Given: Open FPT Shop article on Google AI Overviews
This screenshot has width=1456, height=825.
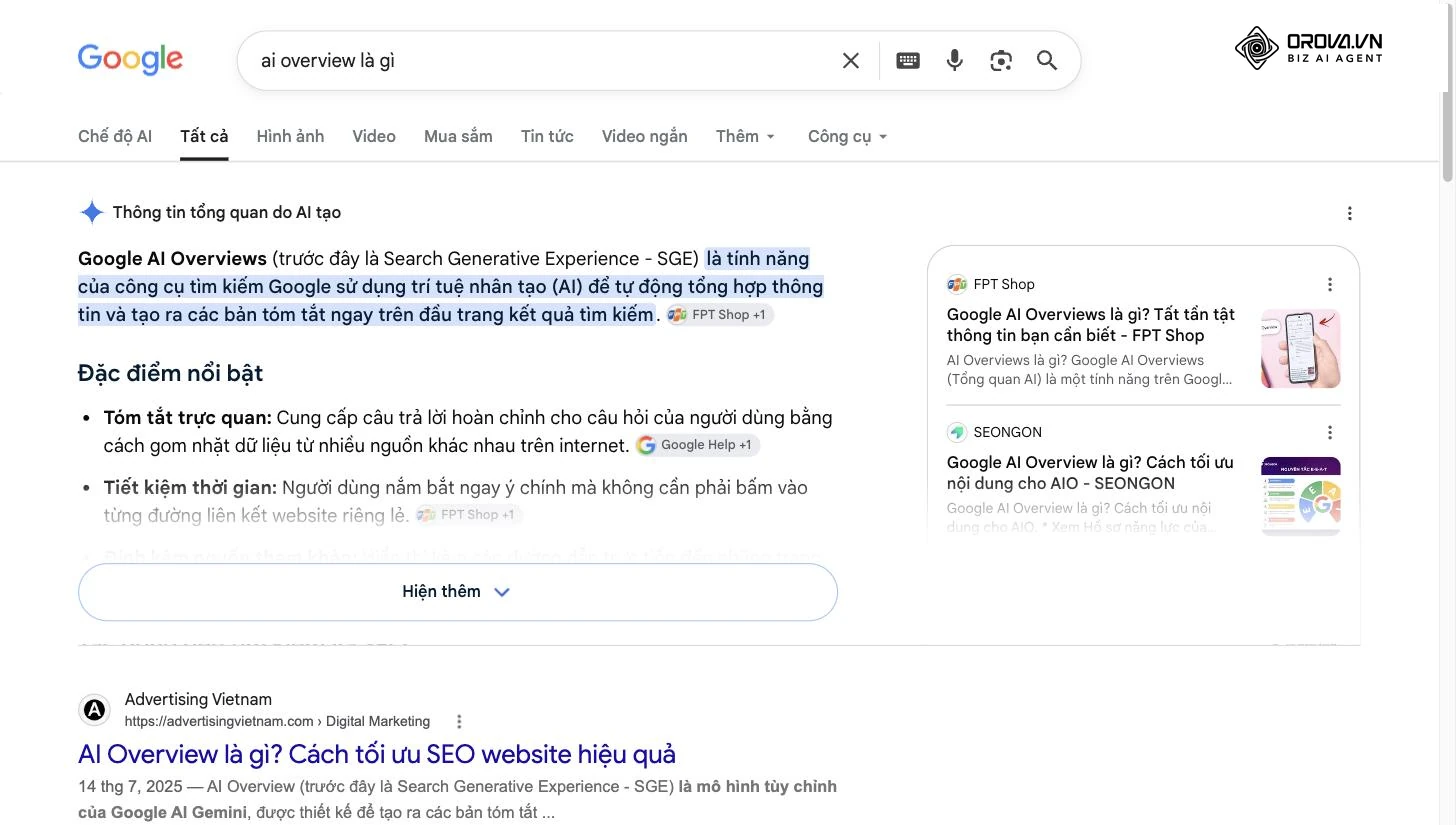Looking at the screenshot, I should 1091,325.
